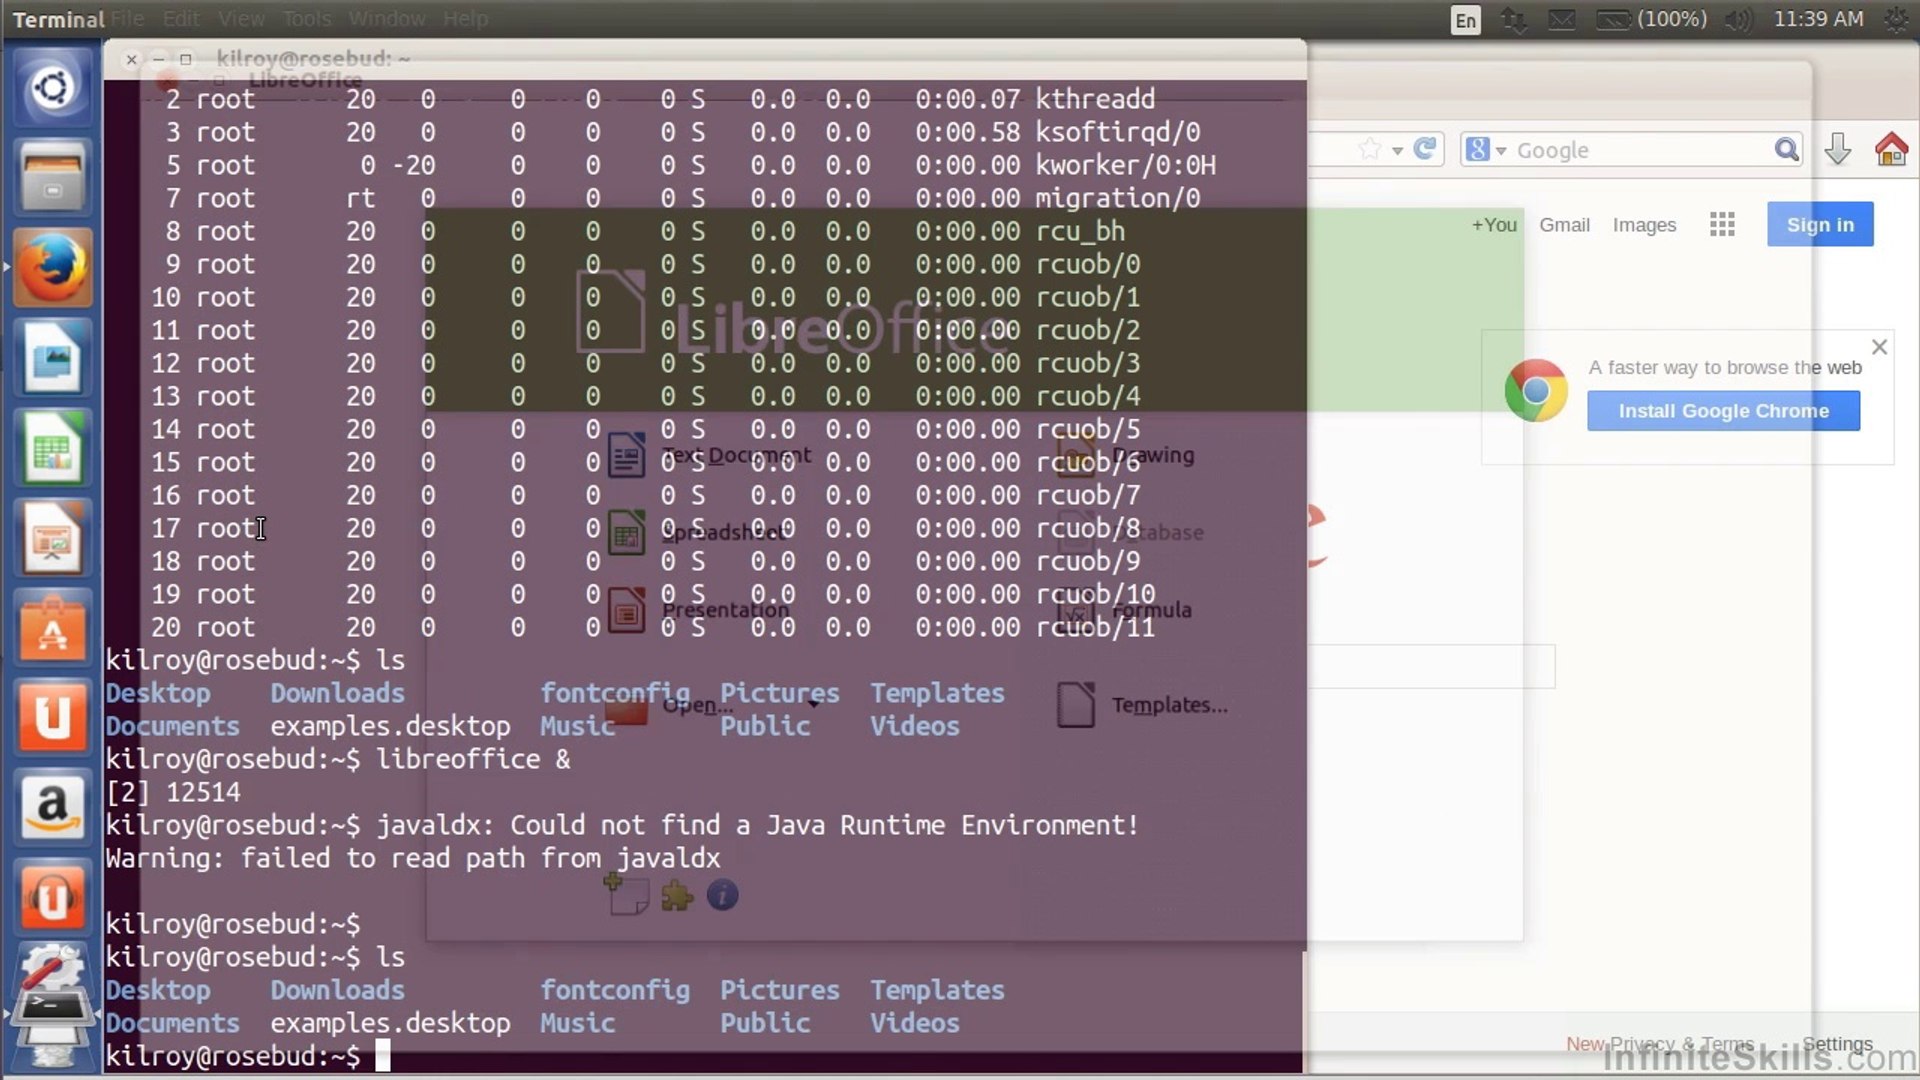Expand Firefox location bar history dropdown
Screen dimensions: 1920x1080
[x=1397, y=151]
